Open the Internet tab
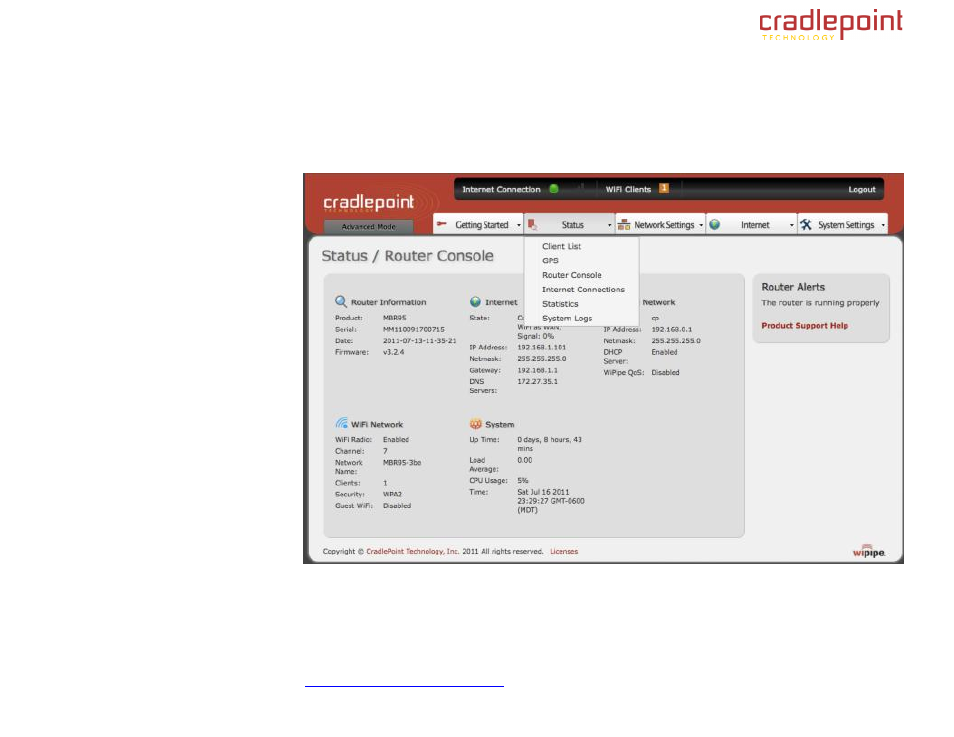 click(751, 225)
